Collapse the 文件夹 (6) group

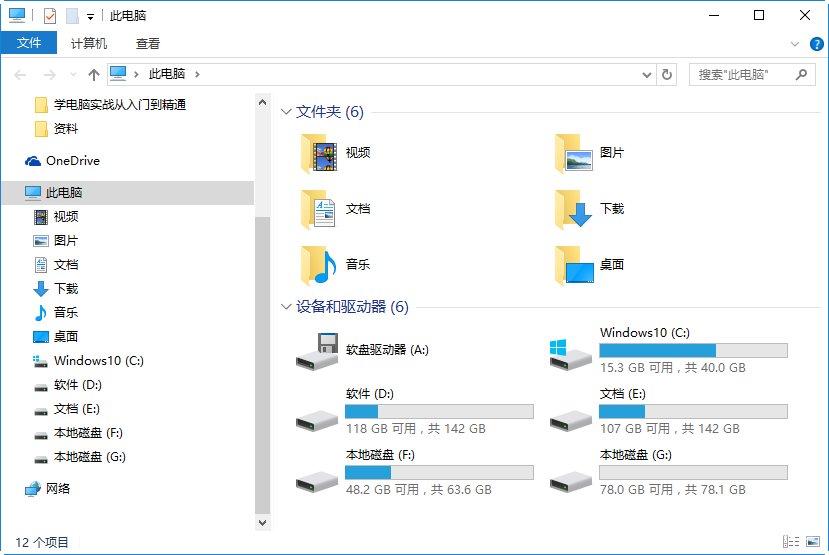coord(286,112)
